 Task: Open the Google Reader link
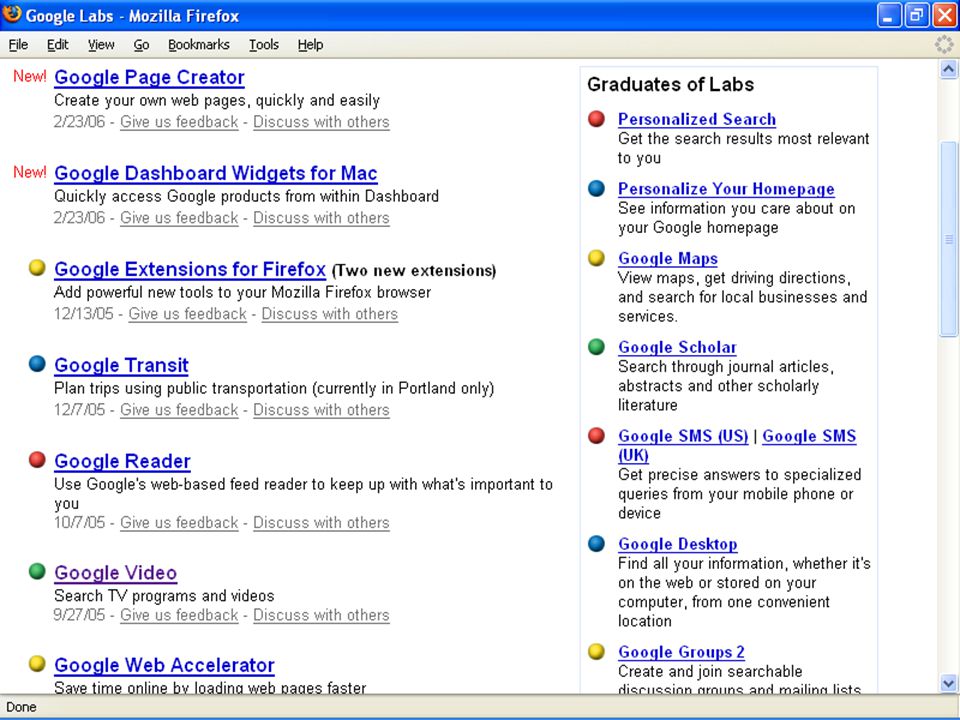pyautogui.click(x=122, y=462)
